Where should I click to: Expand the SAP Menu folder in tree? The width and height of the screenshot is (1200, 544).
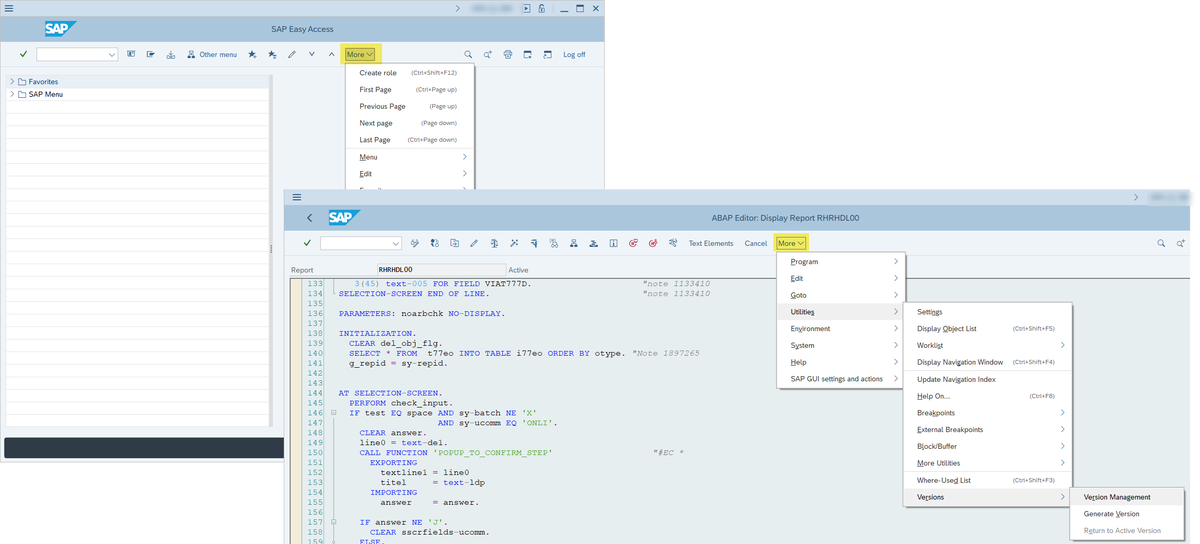pos(12,94)
